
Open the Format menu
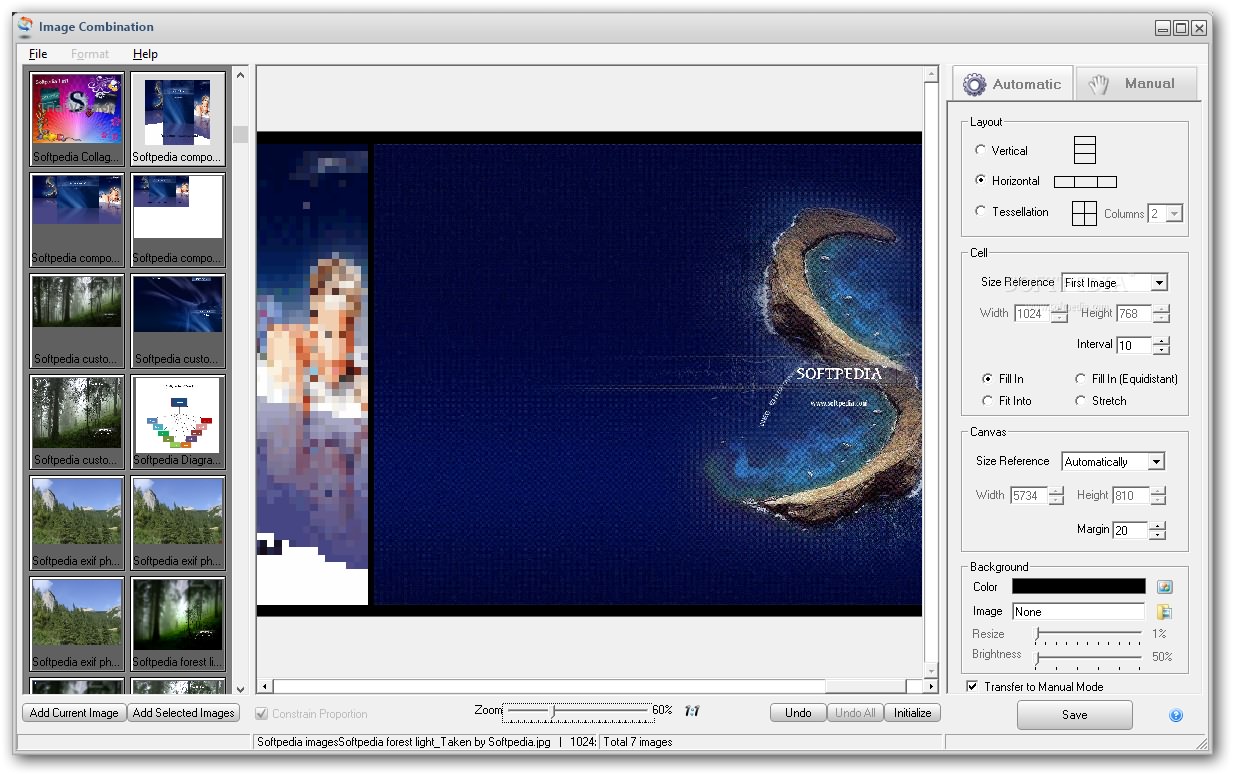point(90,54)
